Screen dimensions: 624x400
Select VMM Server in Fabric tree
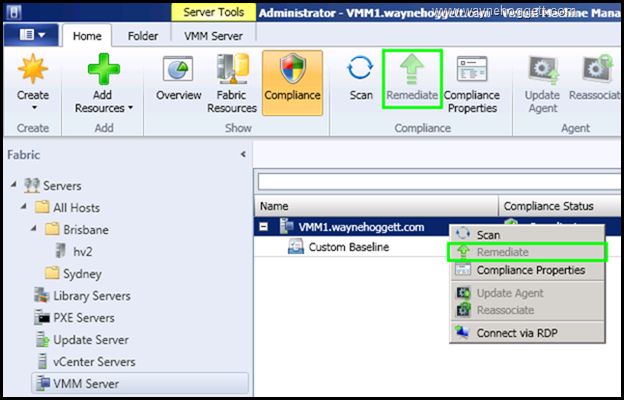point(140,384)
